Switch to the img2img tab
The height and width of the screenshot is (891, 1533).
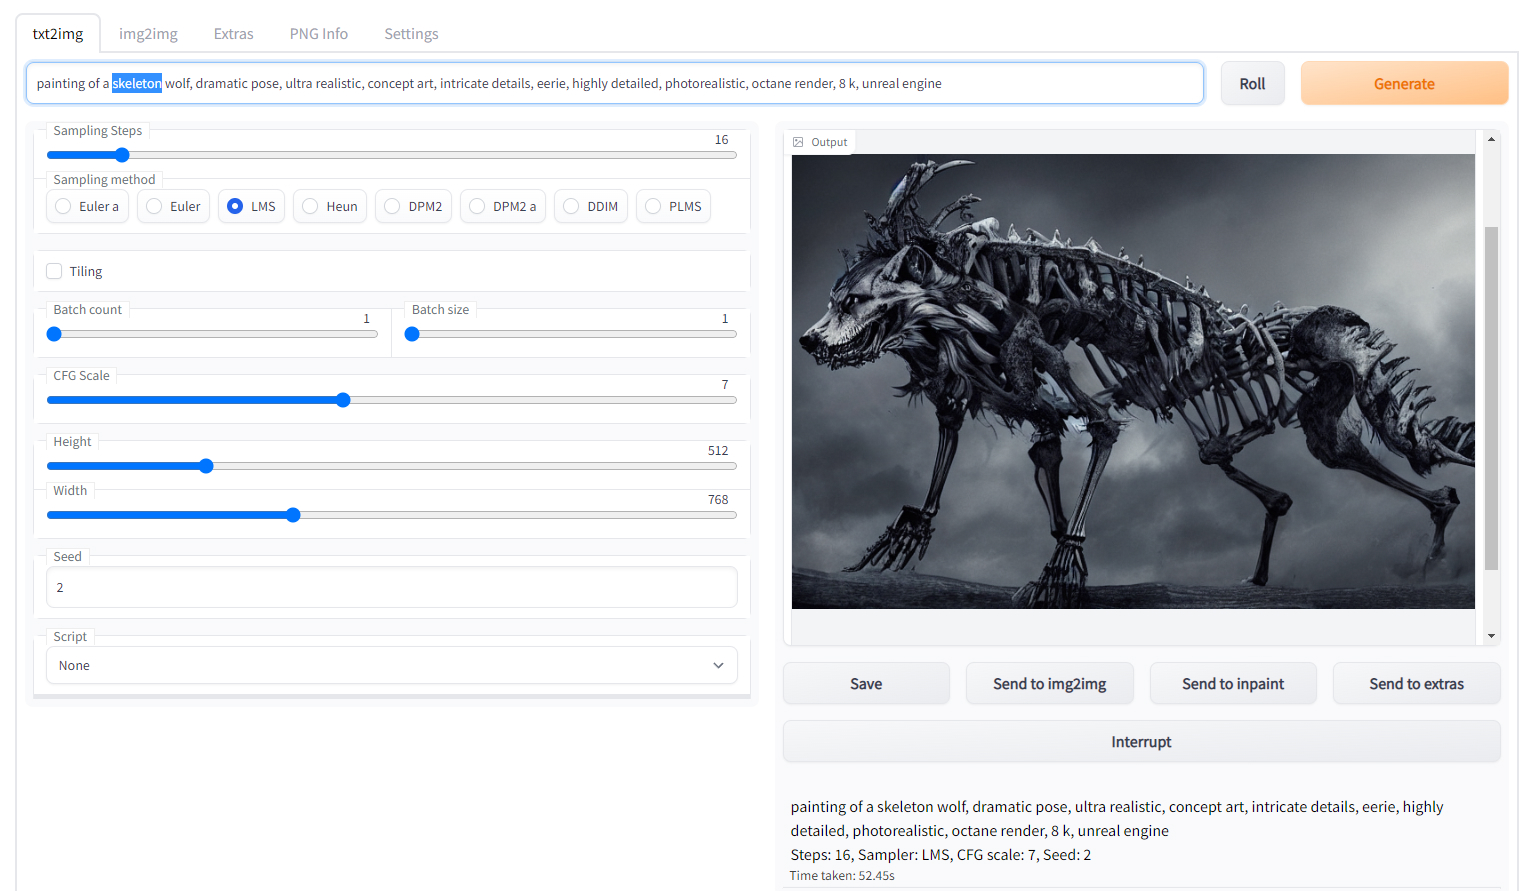148,34
